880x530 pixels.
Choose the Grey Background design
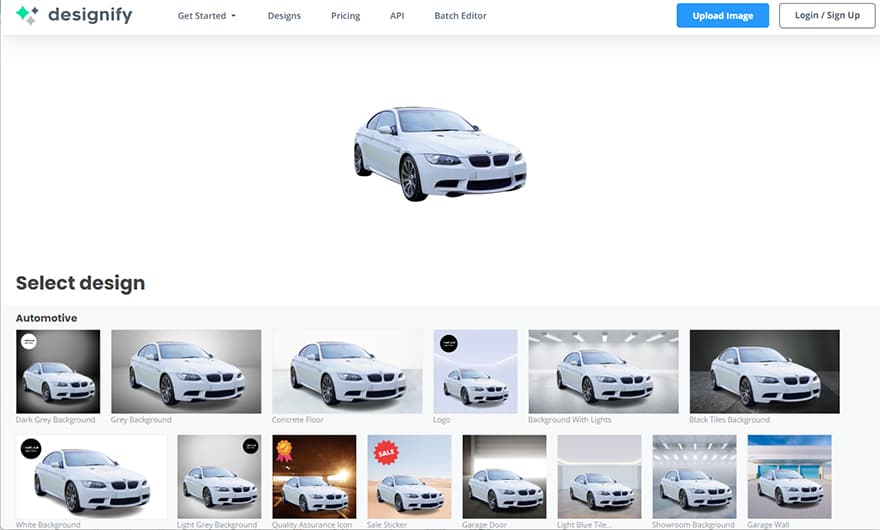click(x=186, y=371)
